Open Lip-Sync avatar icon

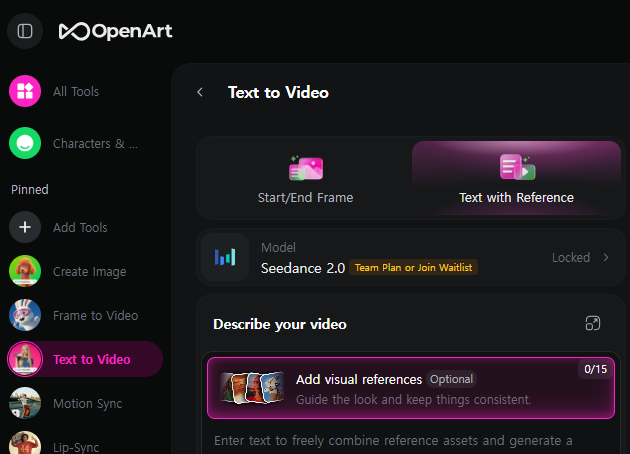[x=25, y=443]
